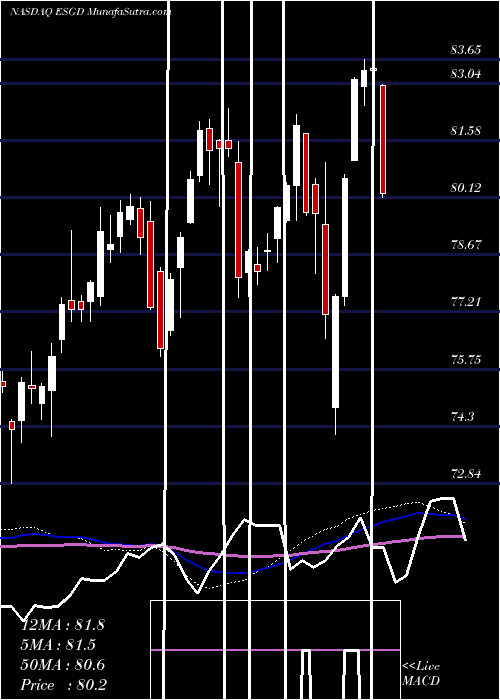
Task: Click the 12MA : 81.8 readout
Action: (63, 625)
